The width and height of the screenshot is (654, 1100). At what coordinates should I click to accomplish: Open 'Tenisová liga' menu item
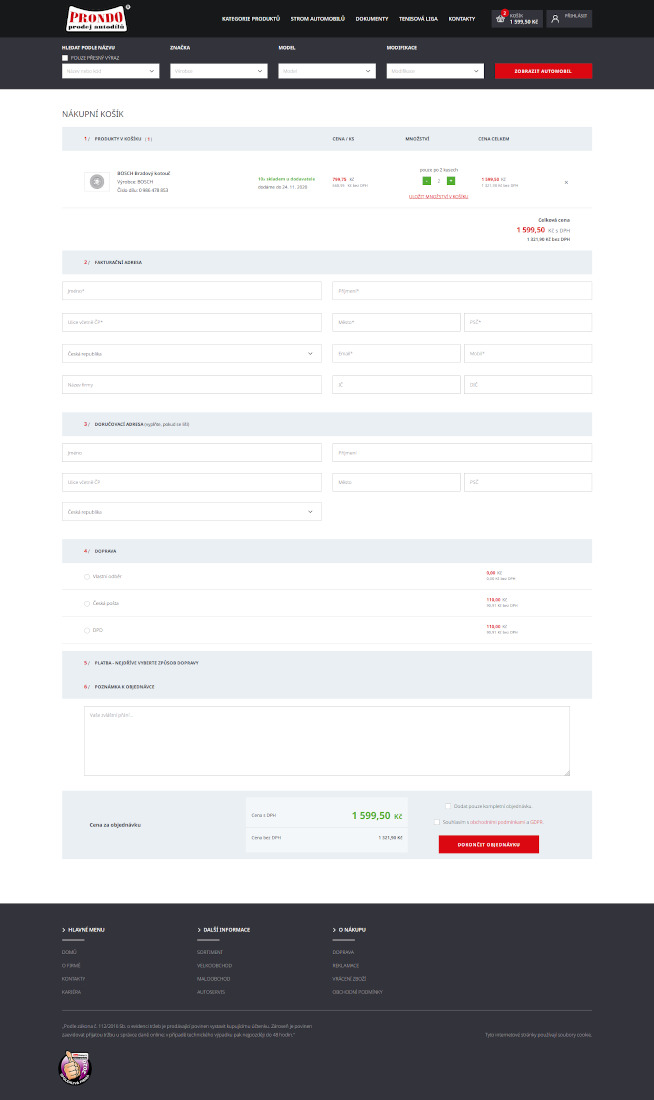point(418,19)
